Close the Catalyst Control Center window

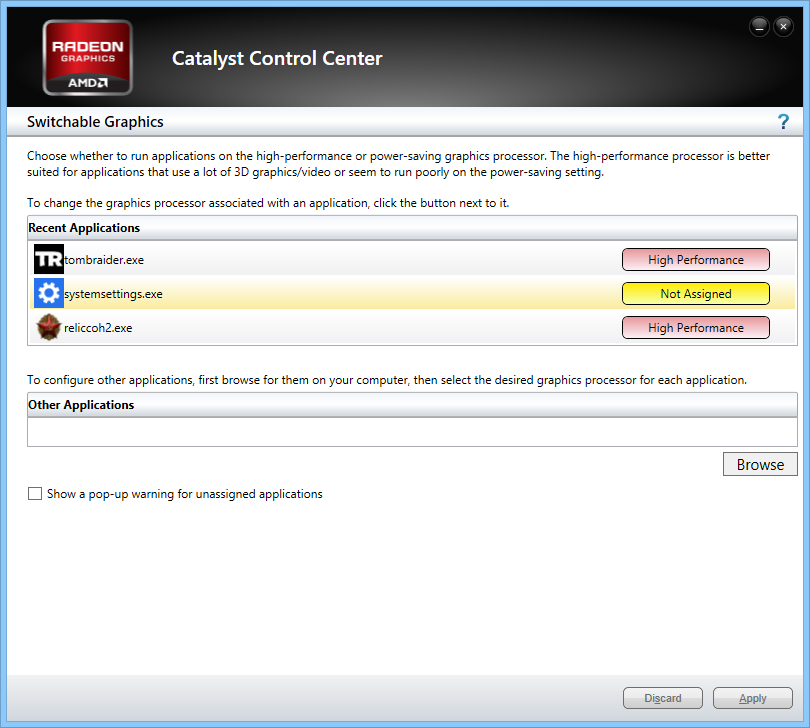(783, 26)
